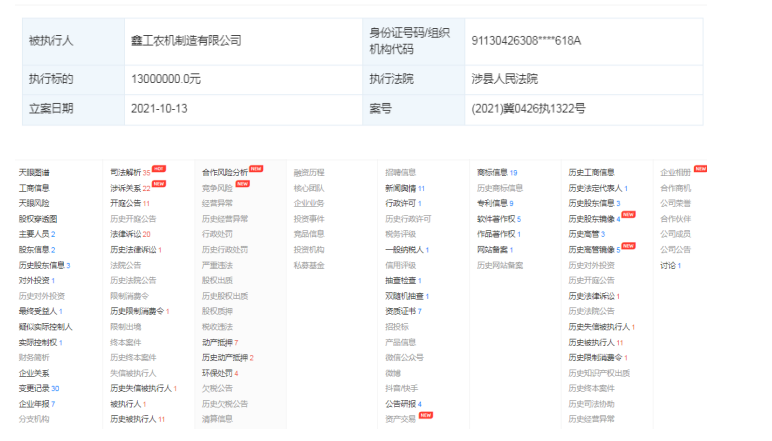Open 资质证书 7
Viewport: 772px width, 441px height.
click(404, 312)
